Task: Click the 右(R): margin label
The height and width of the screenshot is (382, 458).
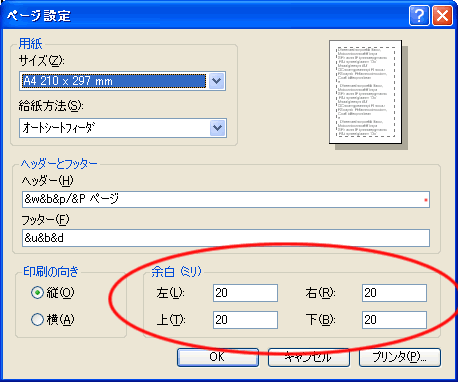Action: (x=320, y=293)
